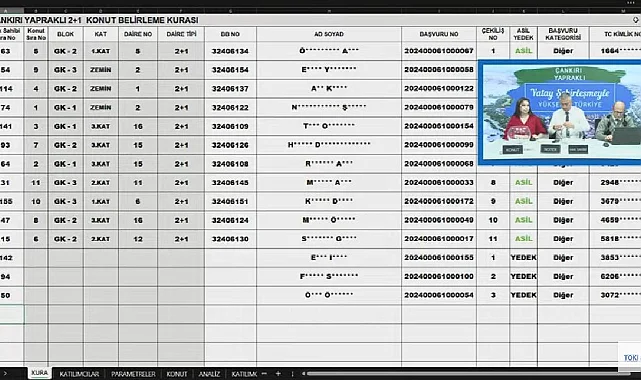Click the circle icon at title row's right end
Viewport: 641px width, 380px height.
pyautogui.click(x=636, y=20)
